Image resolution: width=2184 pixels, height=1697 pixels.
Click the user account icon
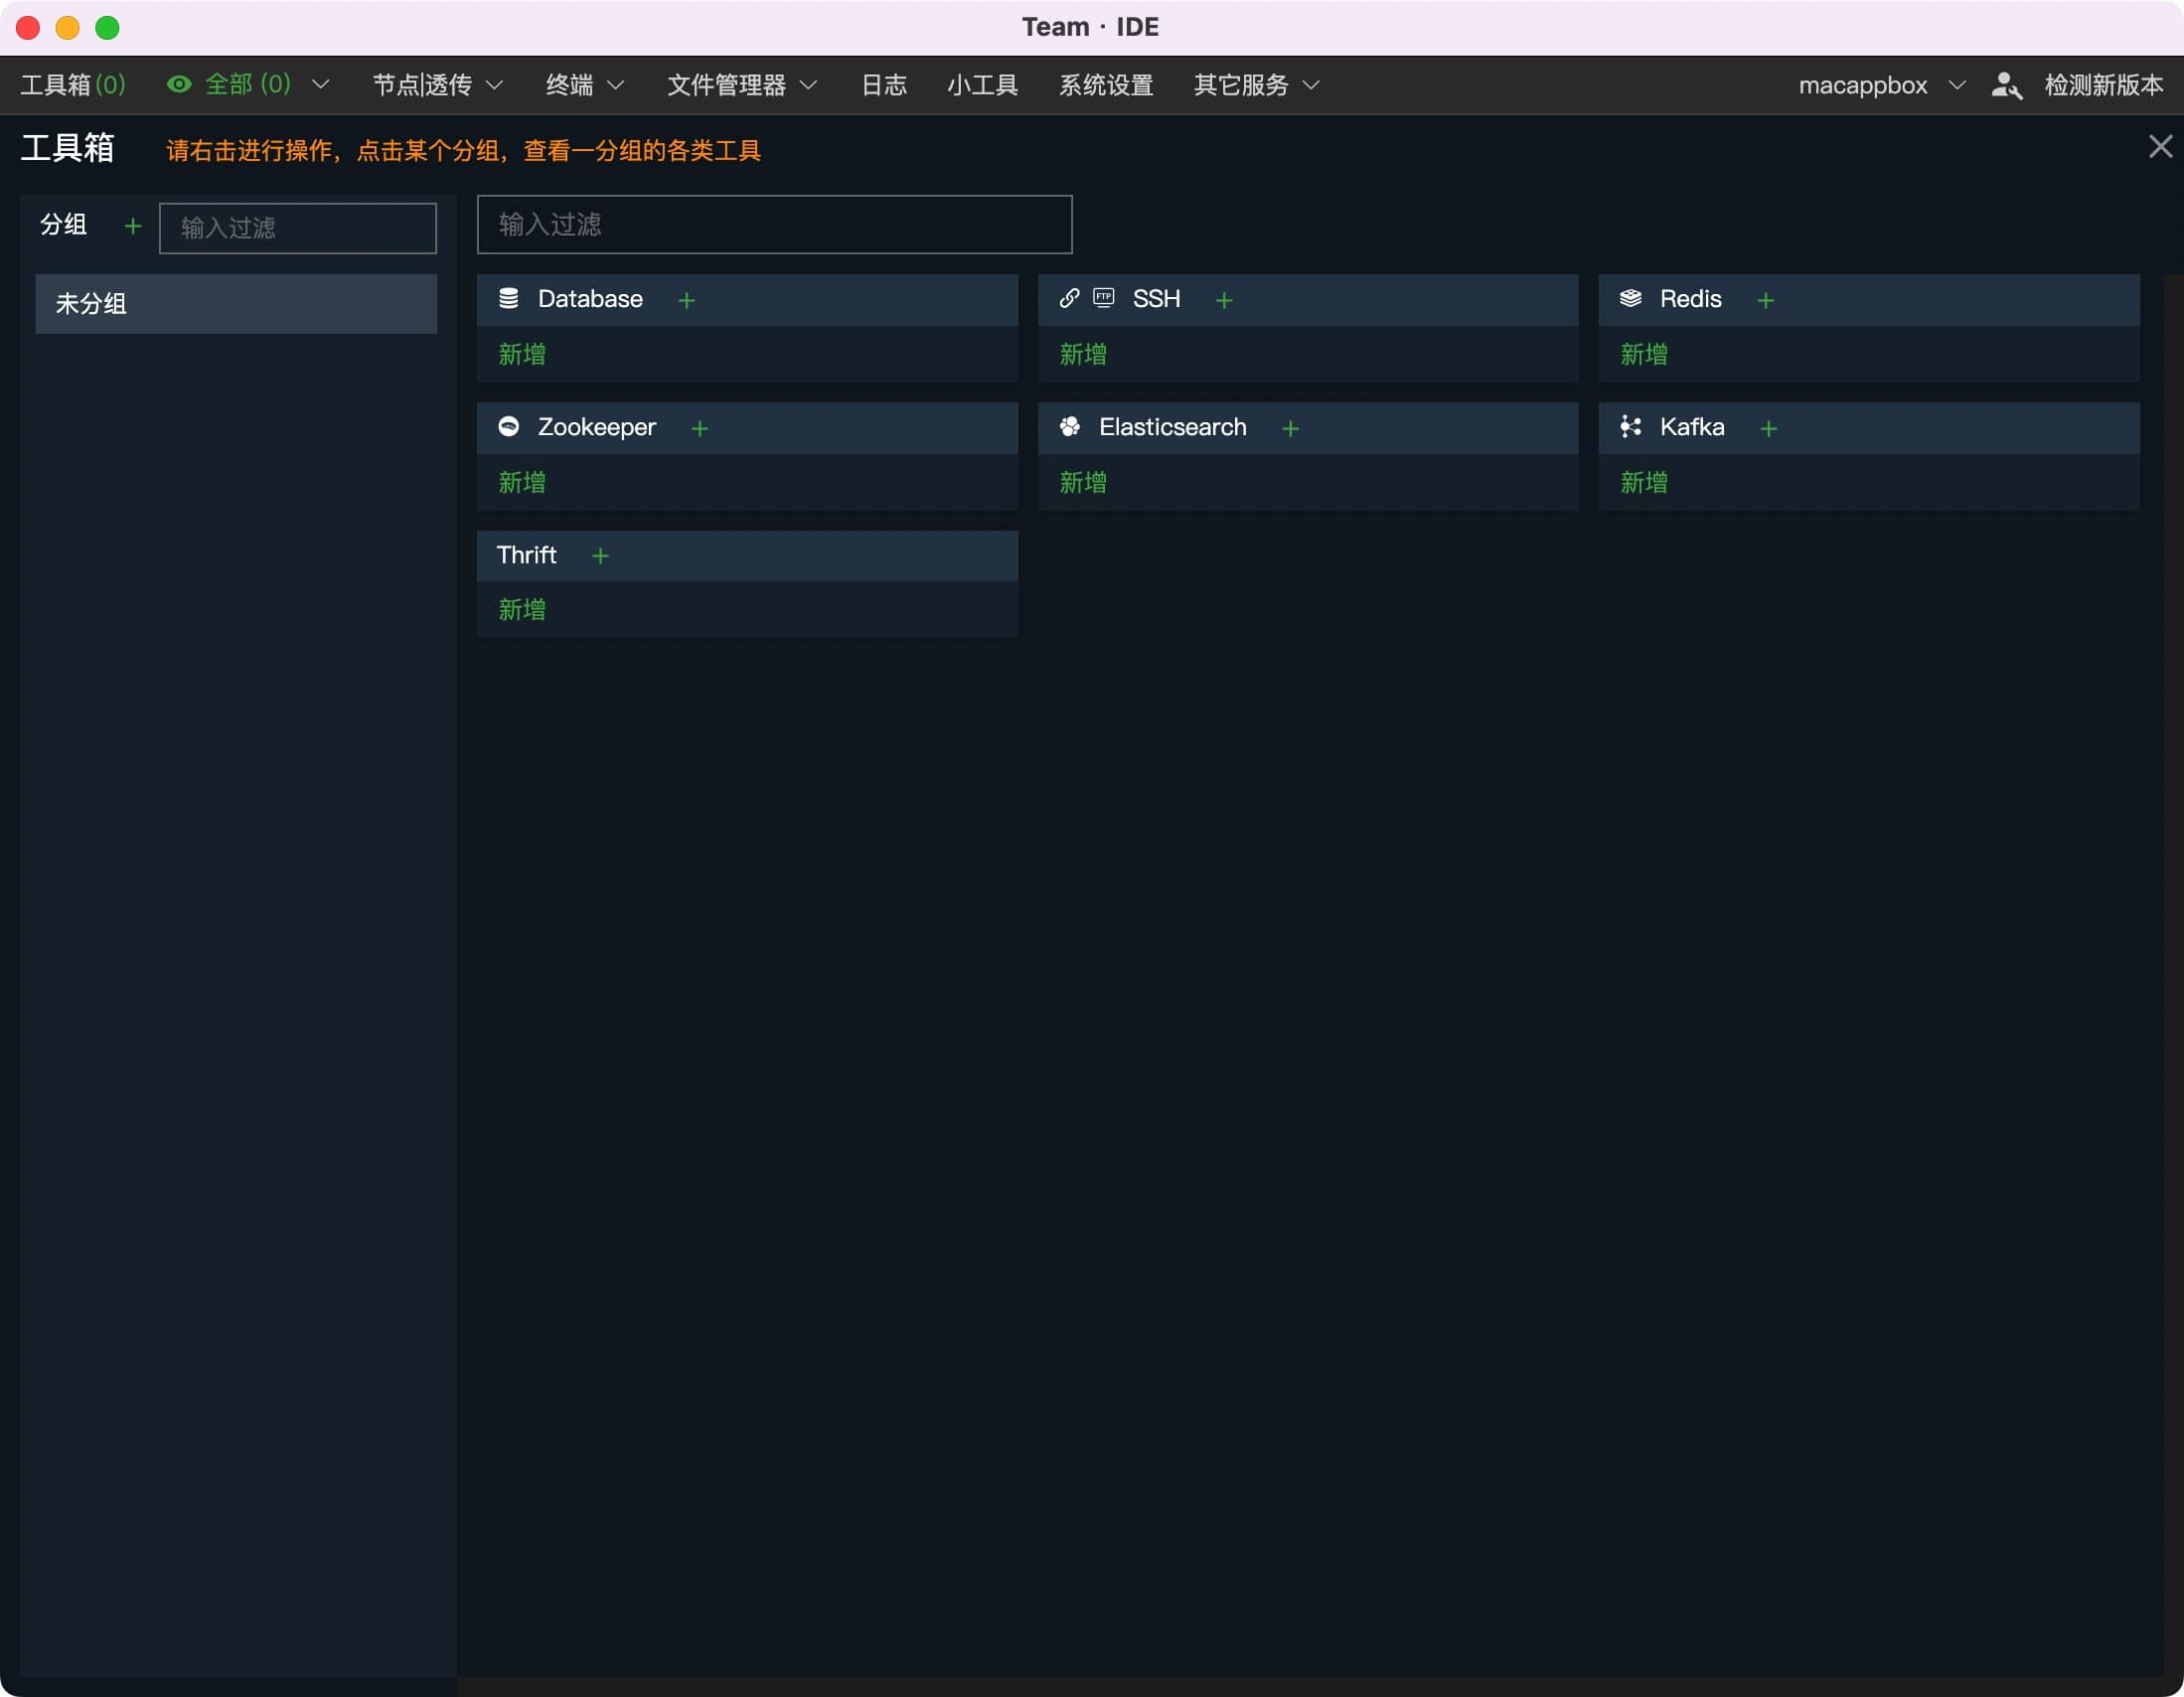point(2006,85)
